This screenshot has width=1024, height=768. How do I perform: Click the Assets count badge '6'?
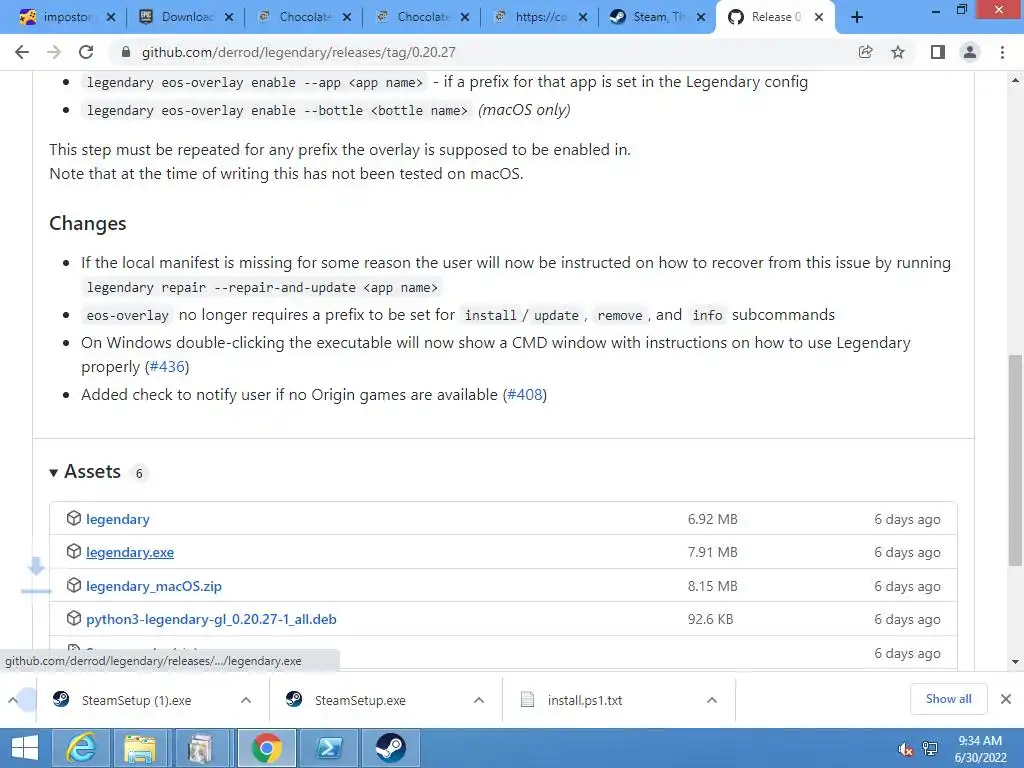point(139,473)
